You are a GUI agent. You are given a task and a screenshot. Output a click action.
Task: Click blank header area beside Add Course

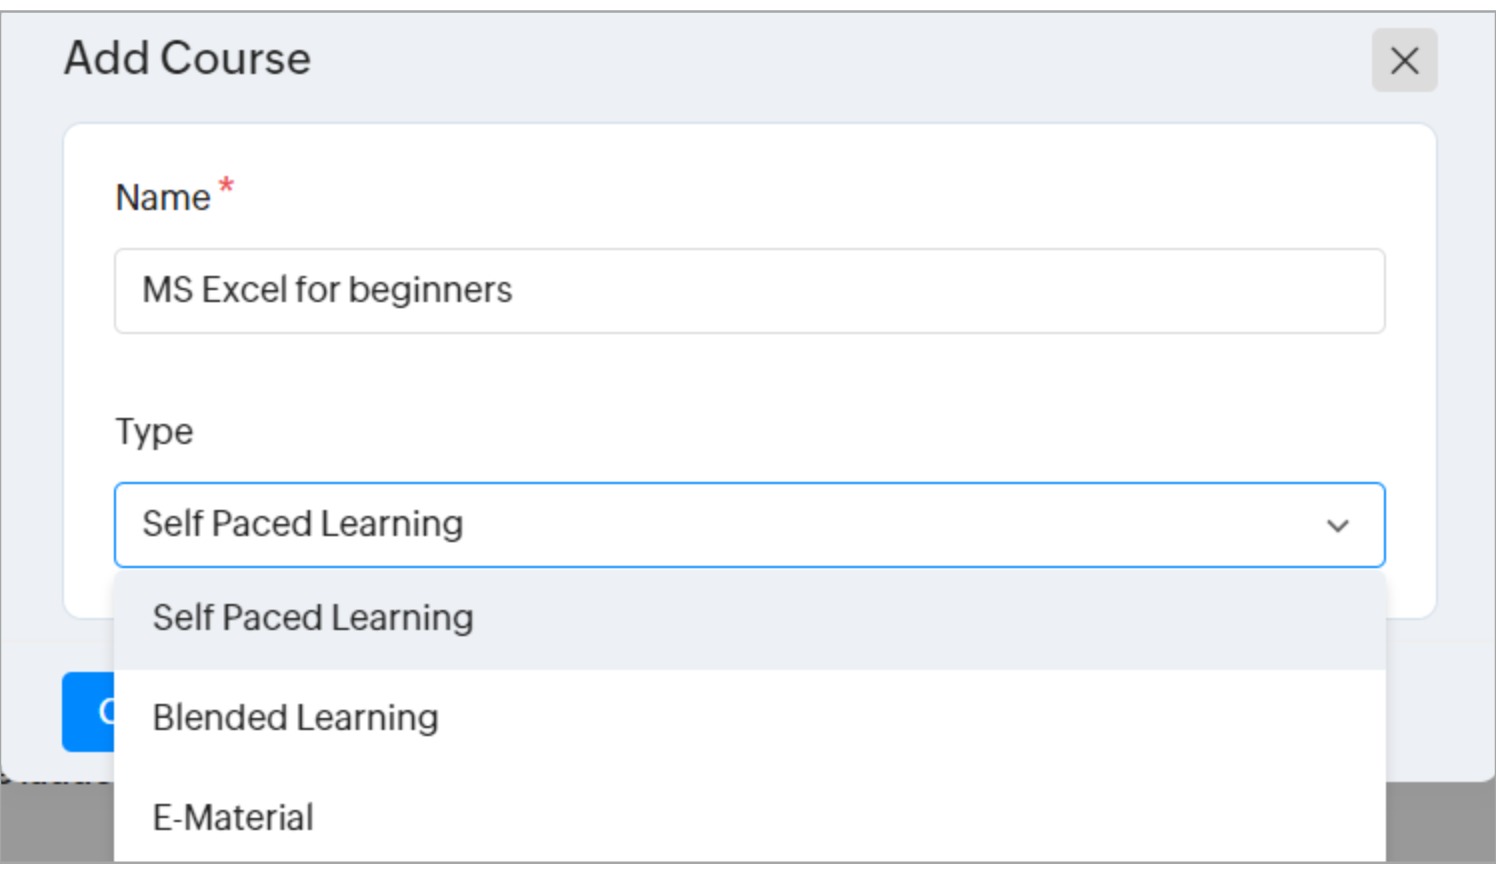pos(800,59)
